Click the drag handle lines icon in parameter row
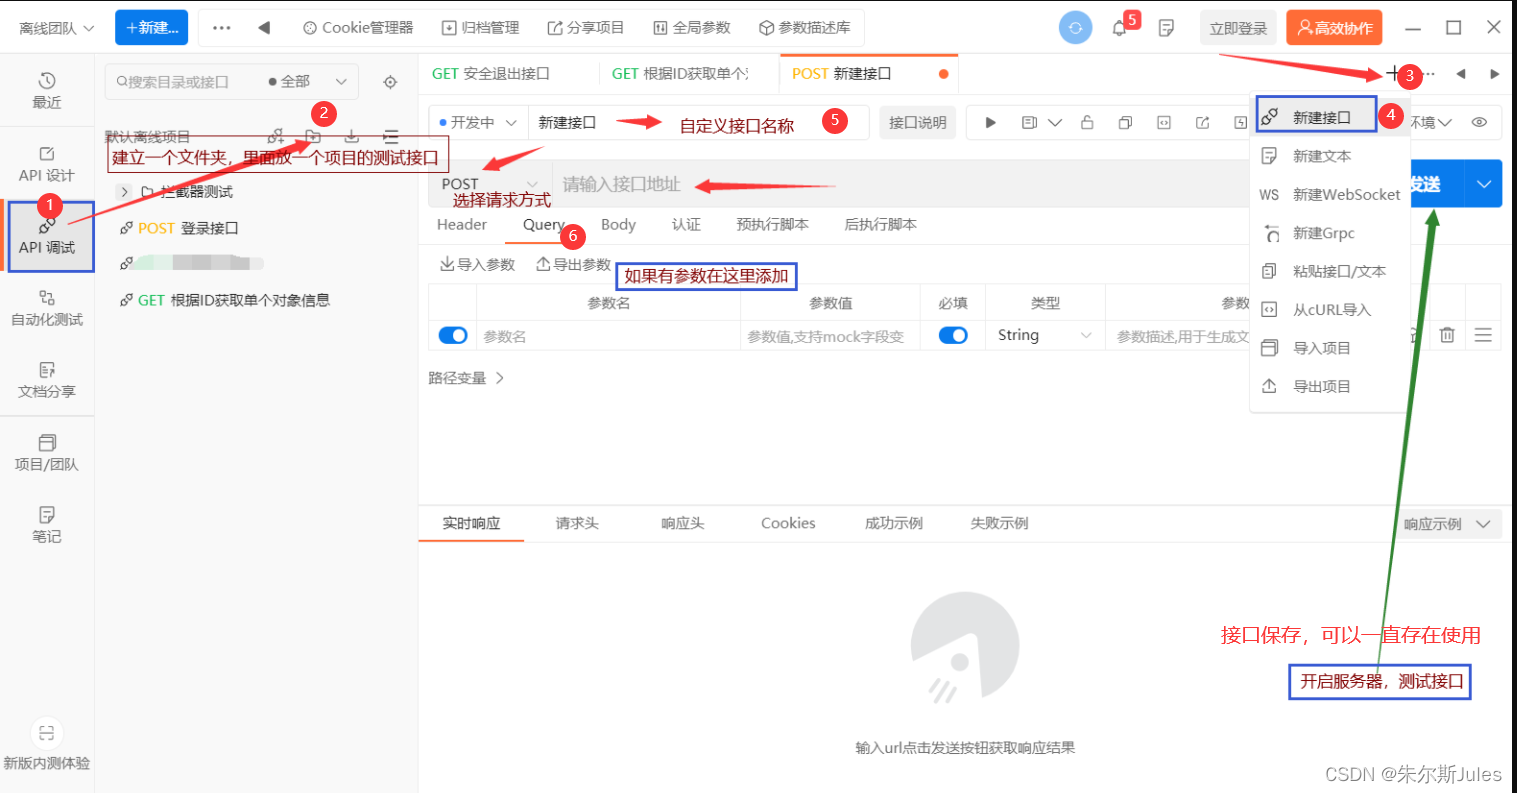The image size is (1517, 793). point(1483,335)
